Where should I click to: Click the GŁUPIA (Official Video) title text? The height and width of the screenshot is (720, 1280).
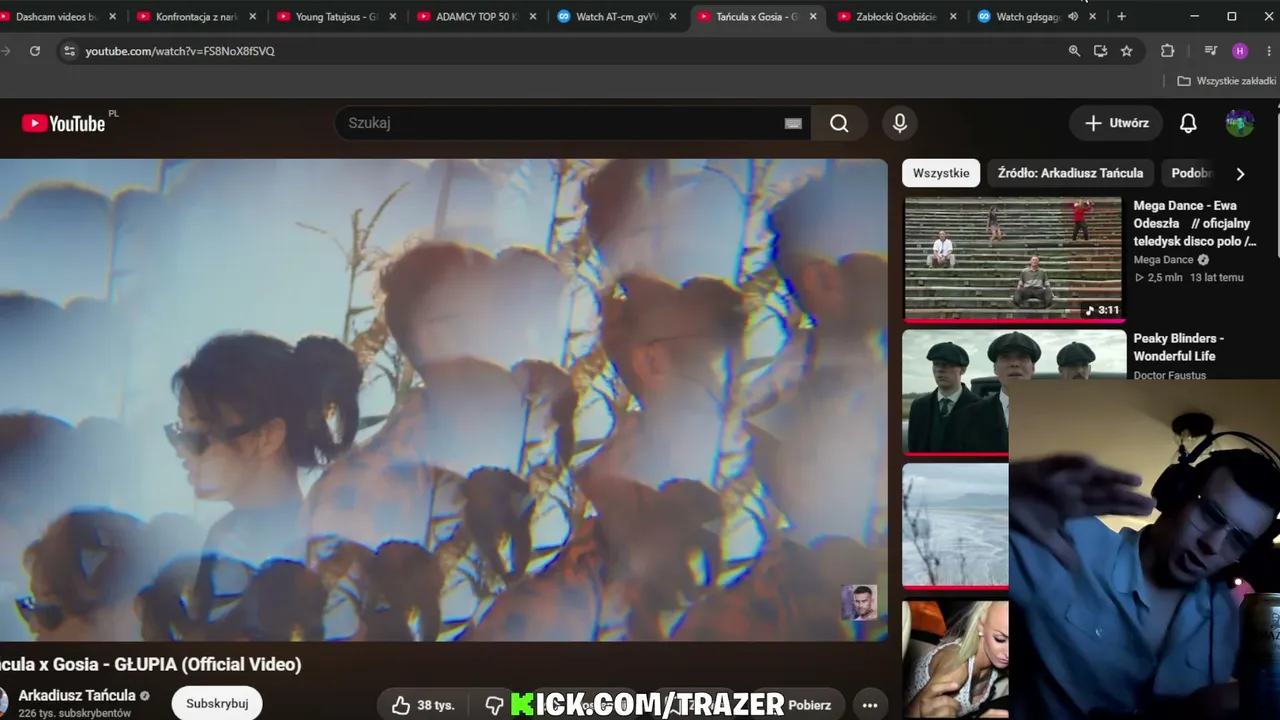coord(208,664)
